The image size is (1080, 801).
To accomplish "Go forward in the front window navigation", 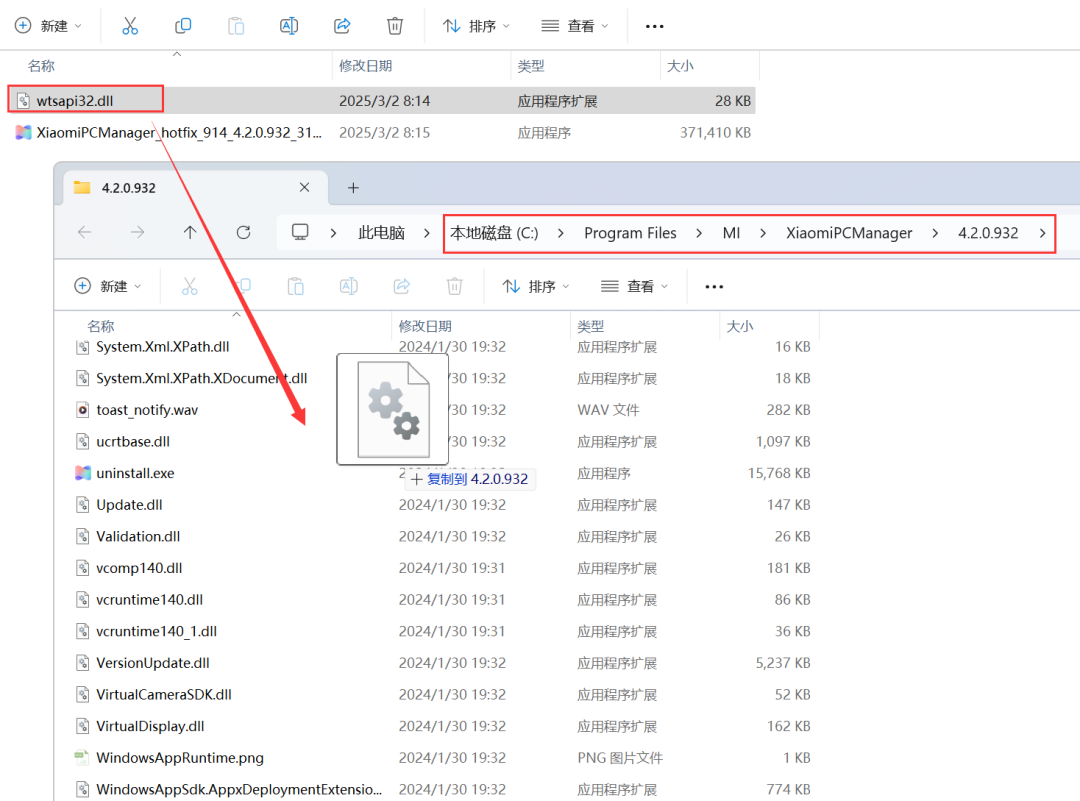I will pyautogui.click(x=138, y=233).
